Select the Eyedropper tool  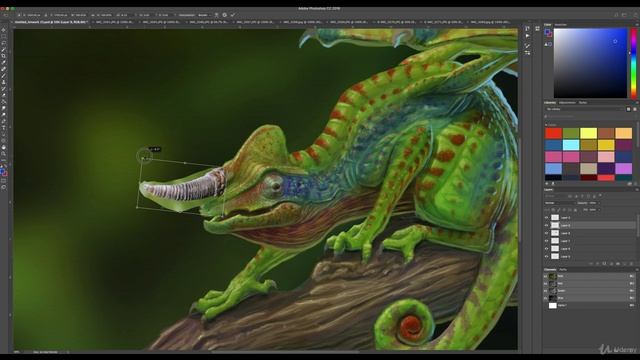pos(4,62)
